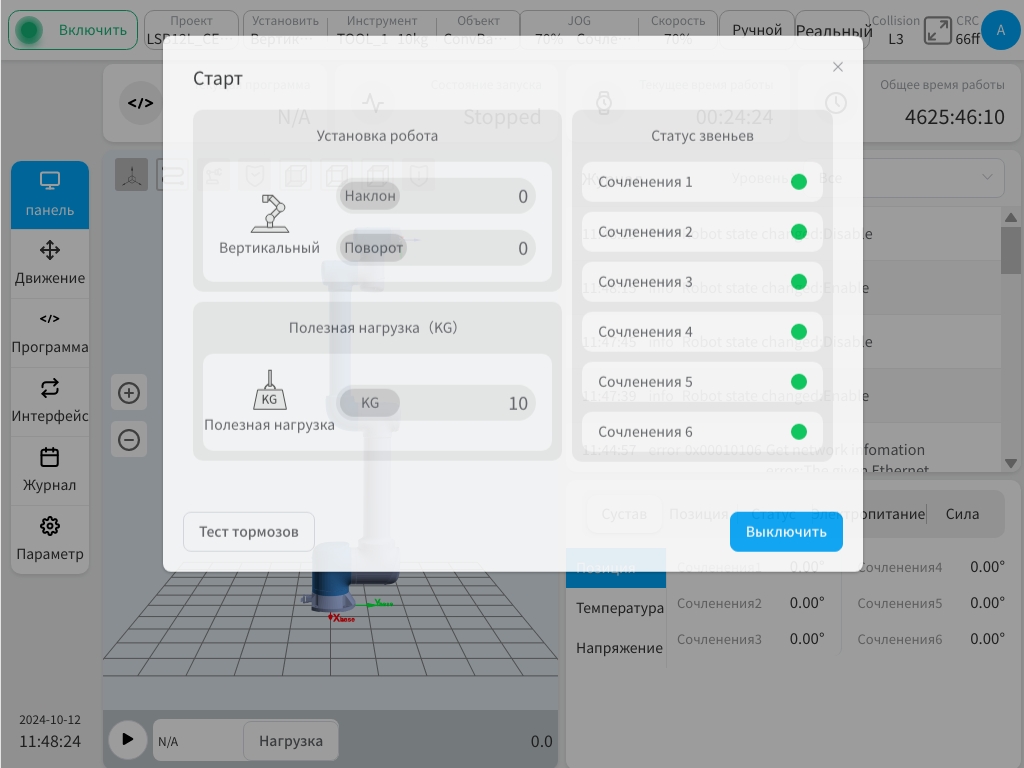
Task: Click the Инструмент selector in top bar
Action: coord(382,30)
